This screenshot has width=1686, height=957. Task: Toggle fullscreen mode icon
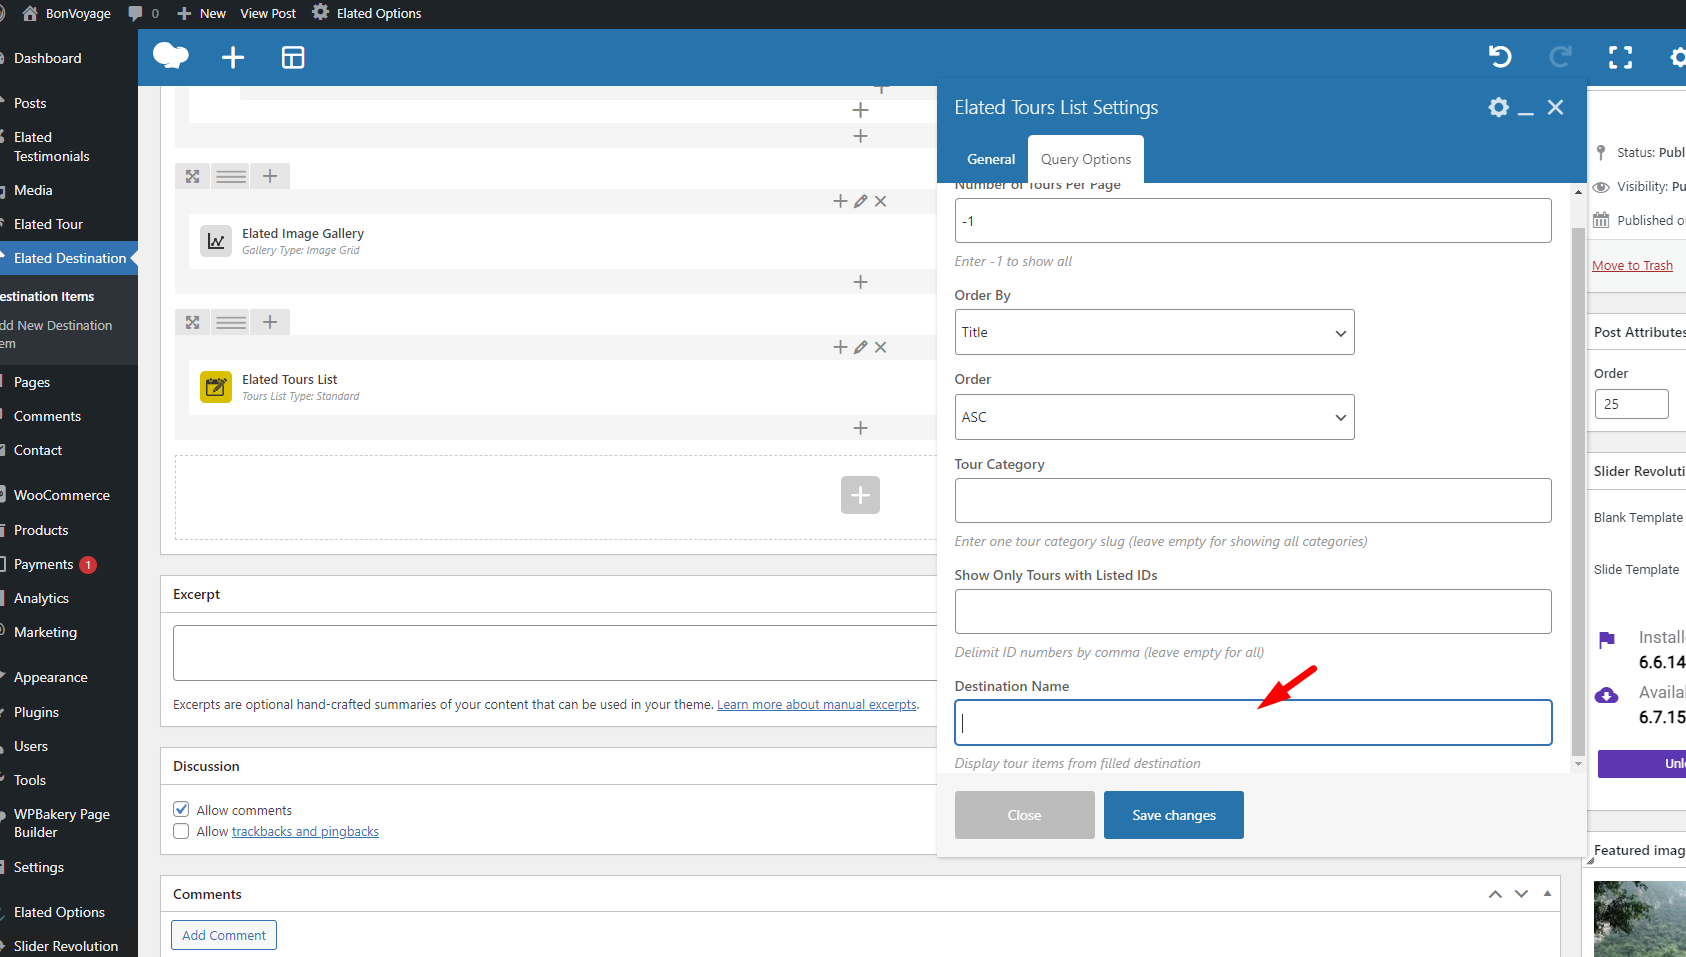pyautogui.click(x=1620, y=57)
